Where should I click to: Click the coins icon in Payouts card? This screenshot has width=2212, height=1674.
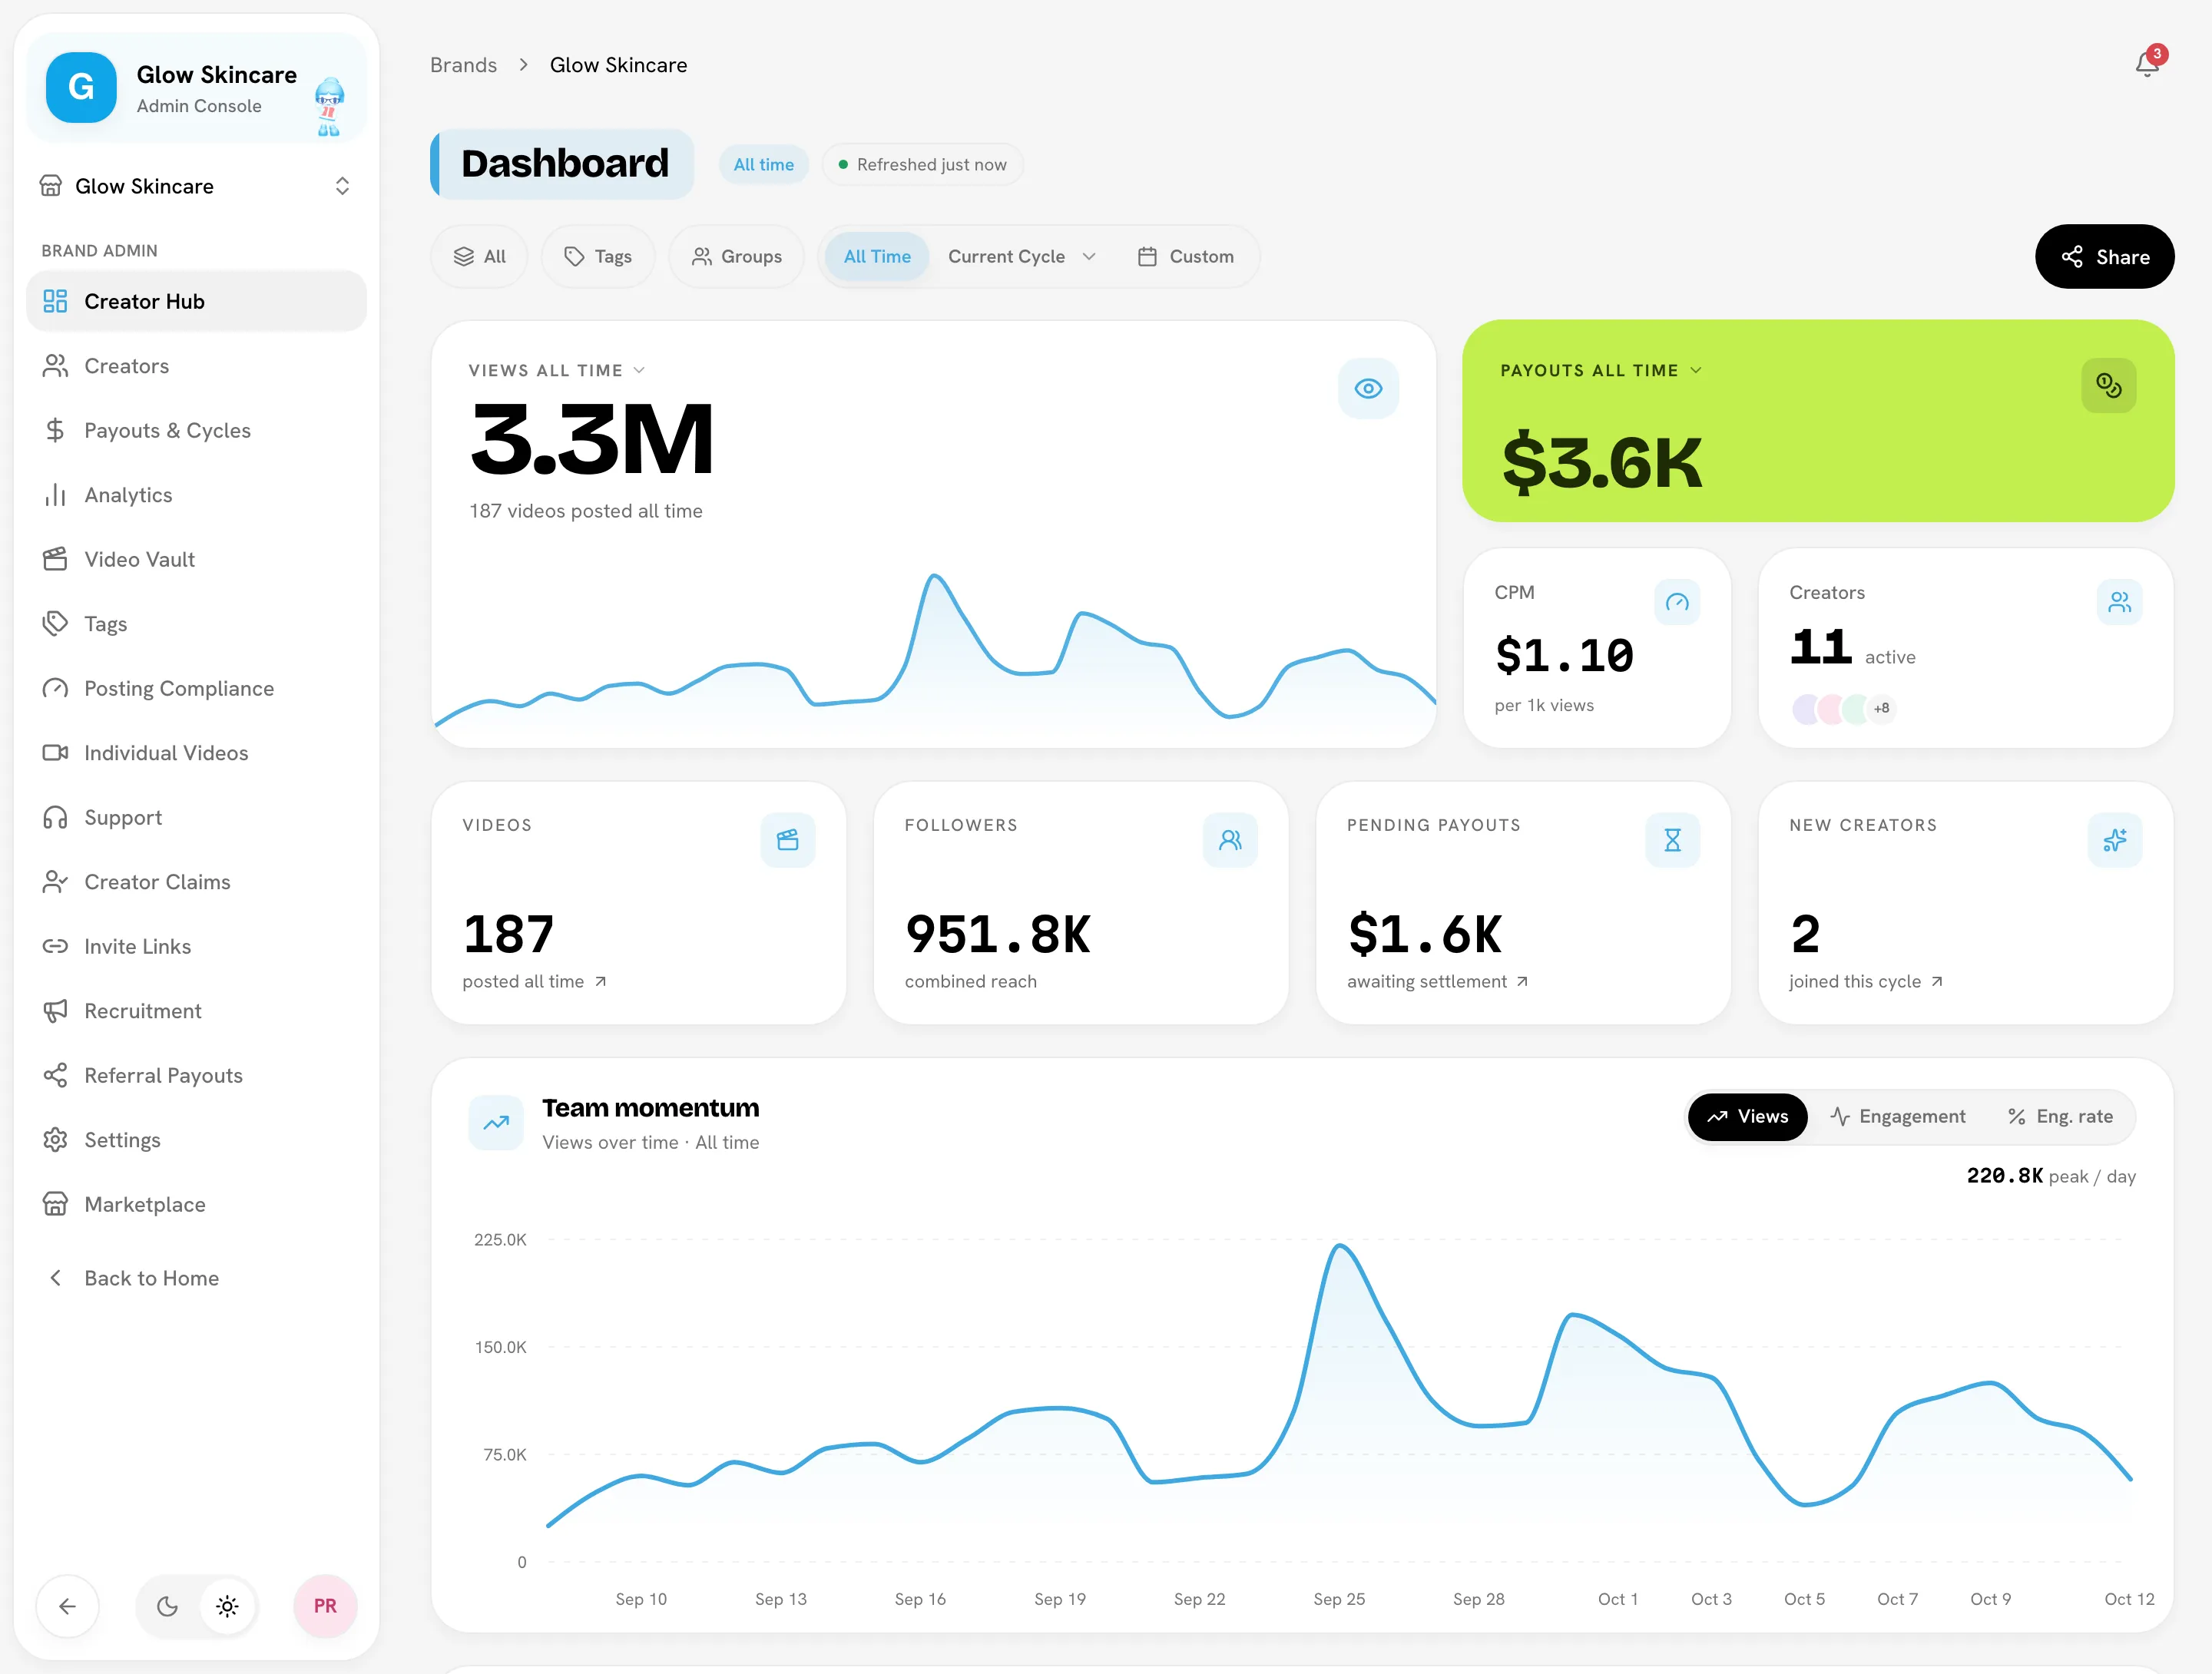[x=2109, y=386]
